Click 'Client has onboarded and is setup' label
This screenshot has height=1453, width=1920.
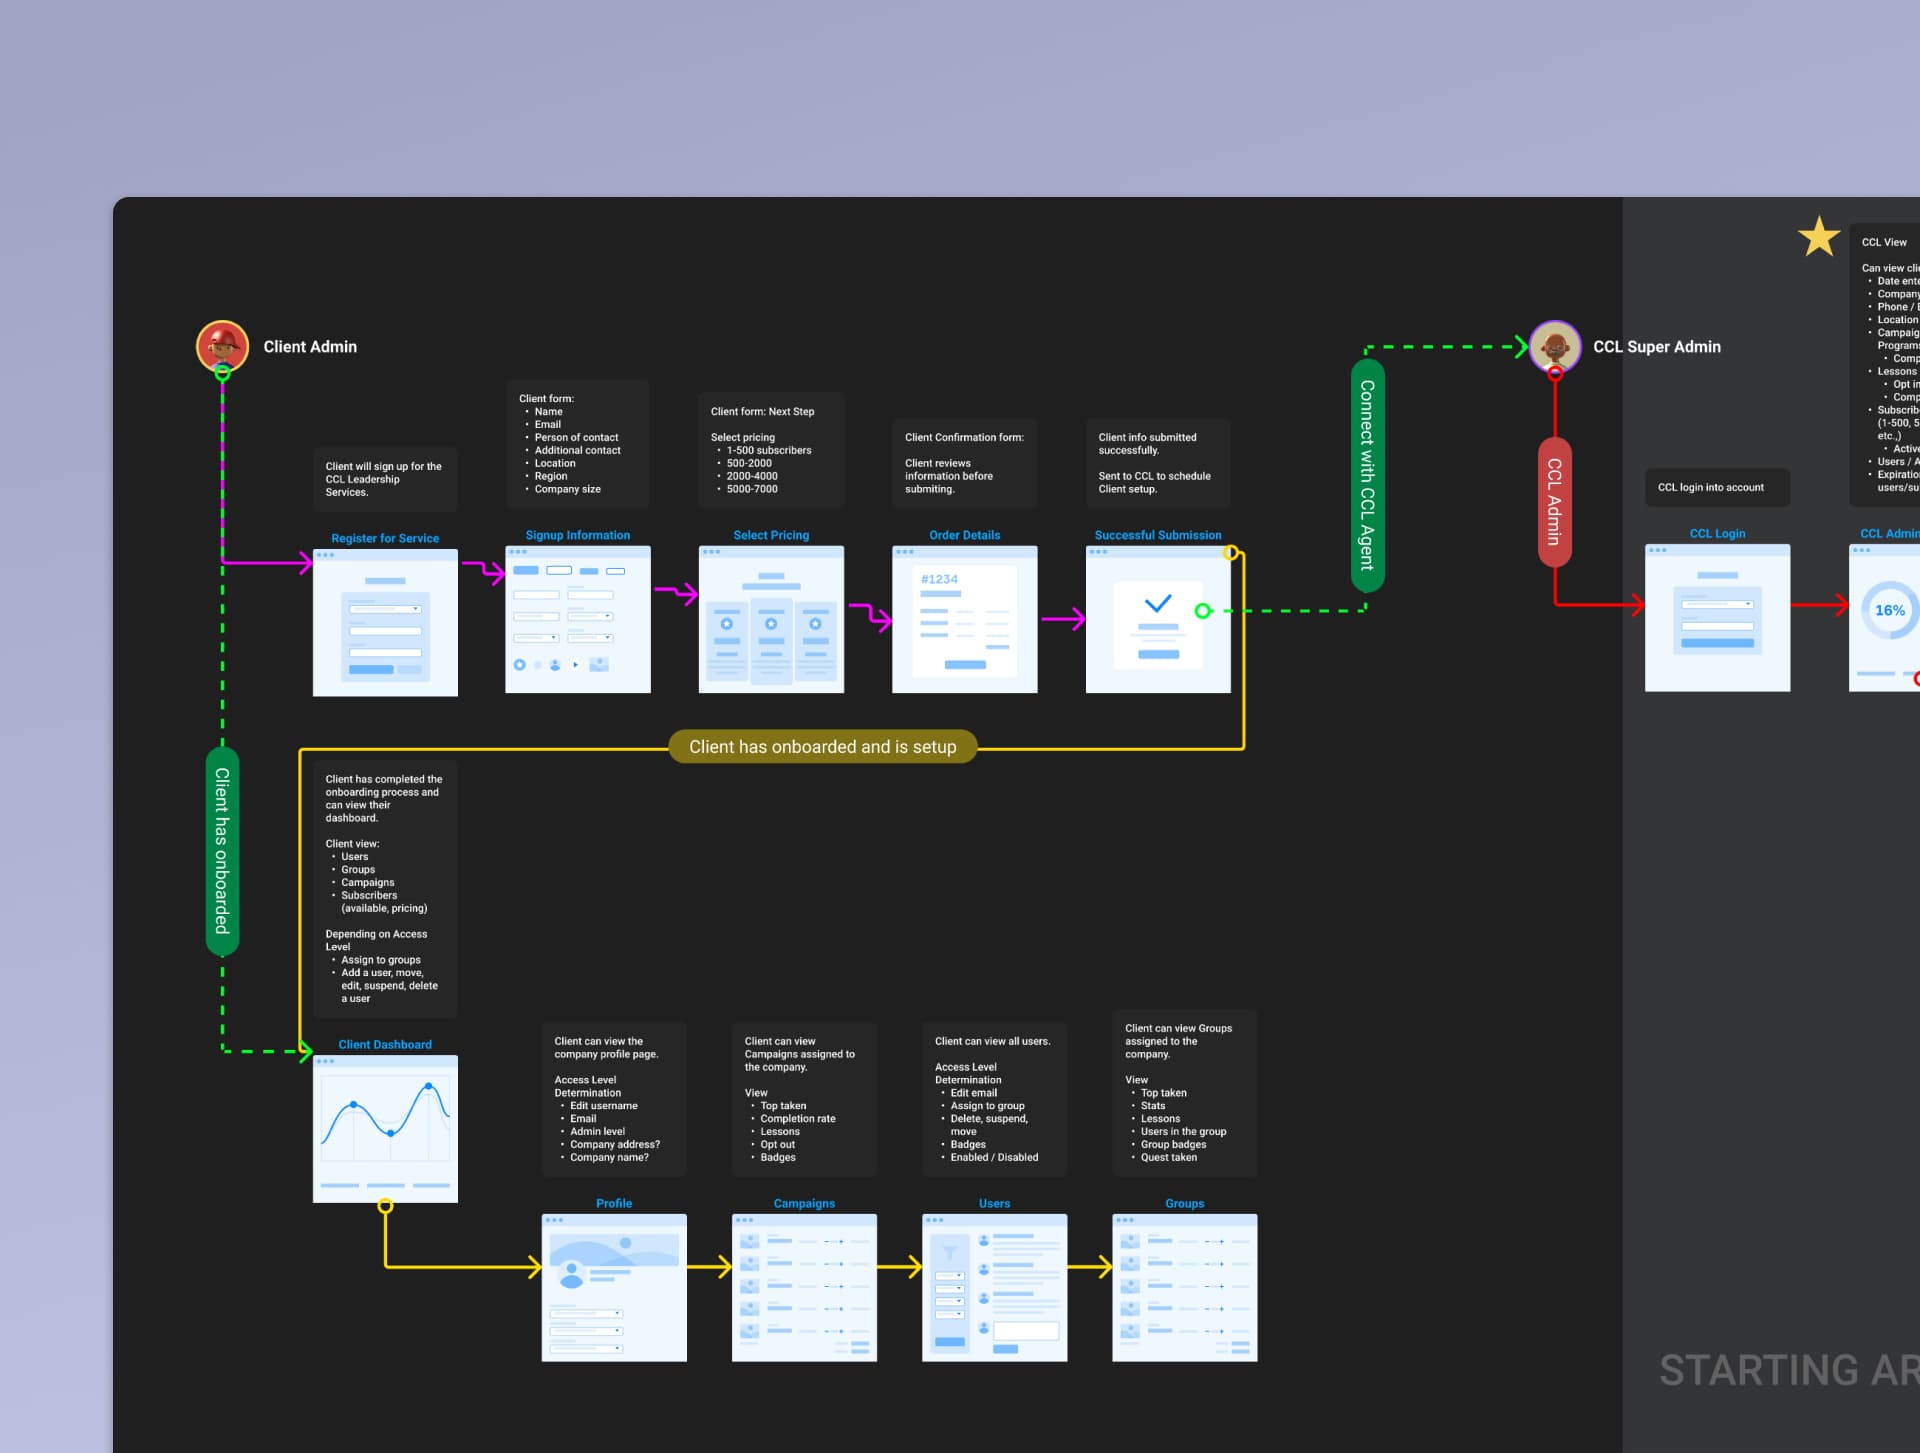point(822,747)
